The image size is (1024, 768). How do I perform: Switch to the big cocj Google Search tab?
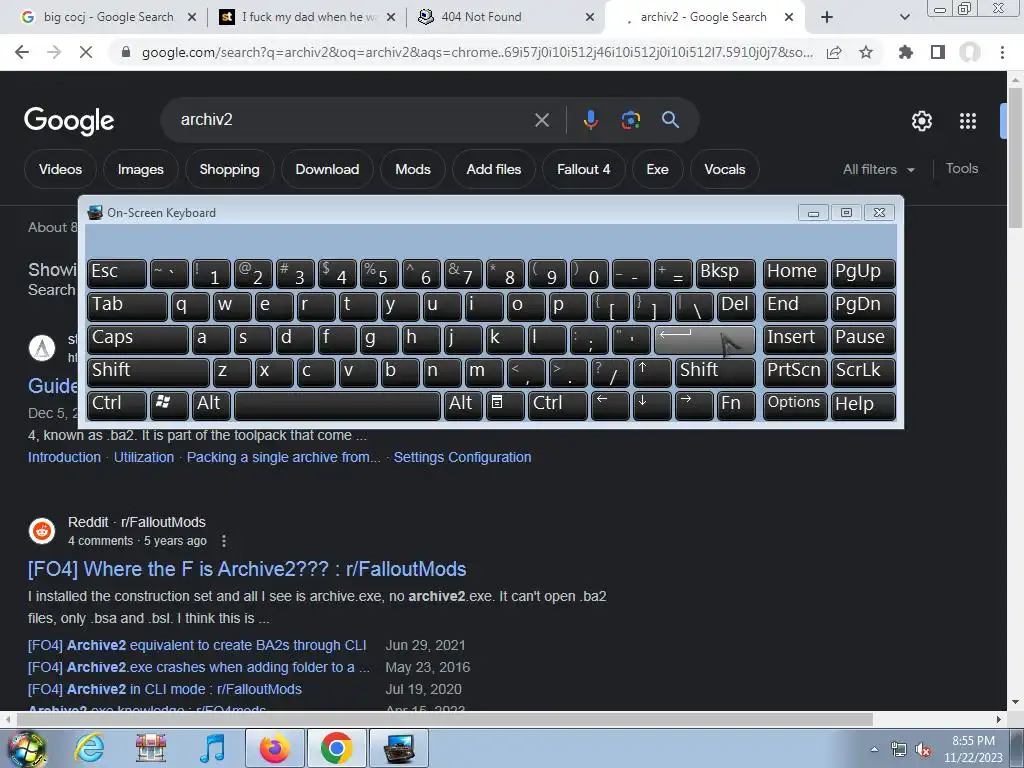(x=108, y=17)
